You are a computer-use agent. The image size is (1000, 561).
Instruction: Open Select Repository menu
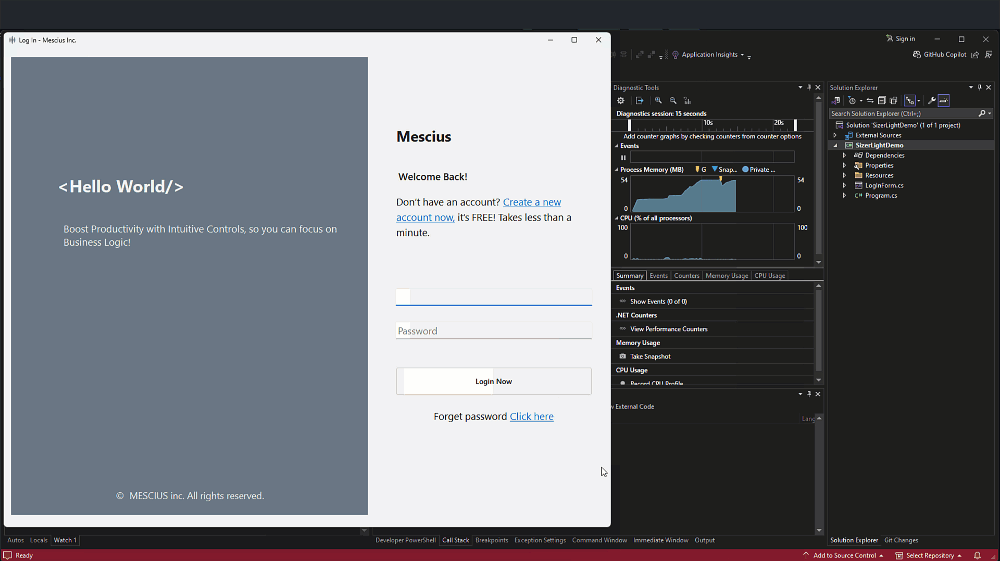click(928, 555)
